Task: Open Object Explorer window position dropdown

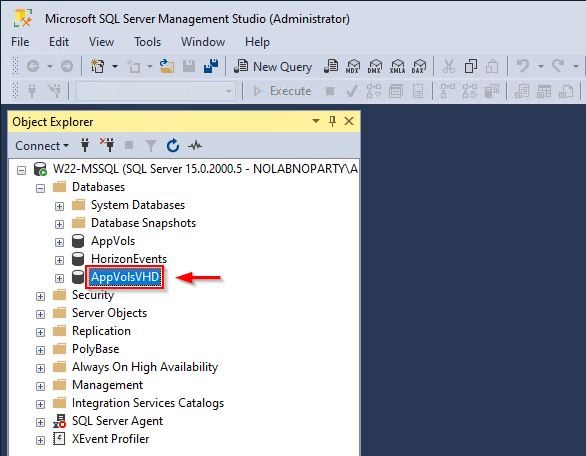Action: pyautogui.click(x=316, y=121)
